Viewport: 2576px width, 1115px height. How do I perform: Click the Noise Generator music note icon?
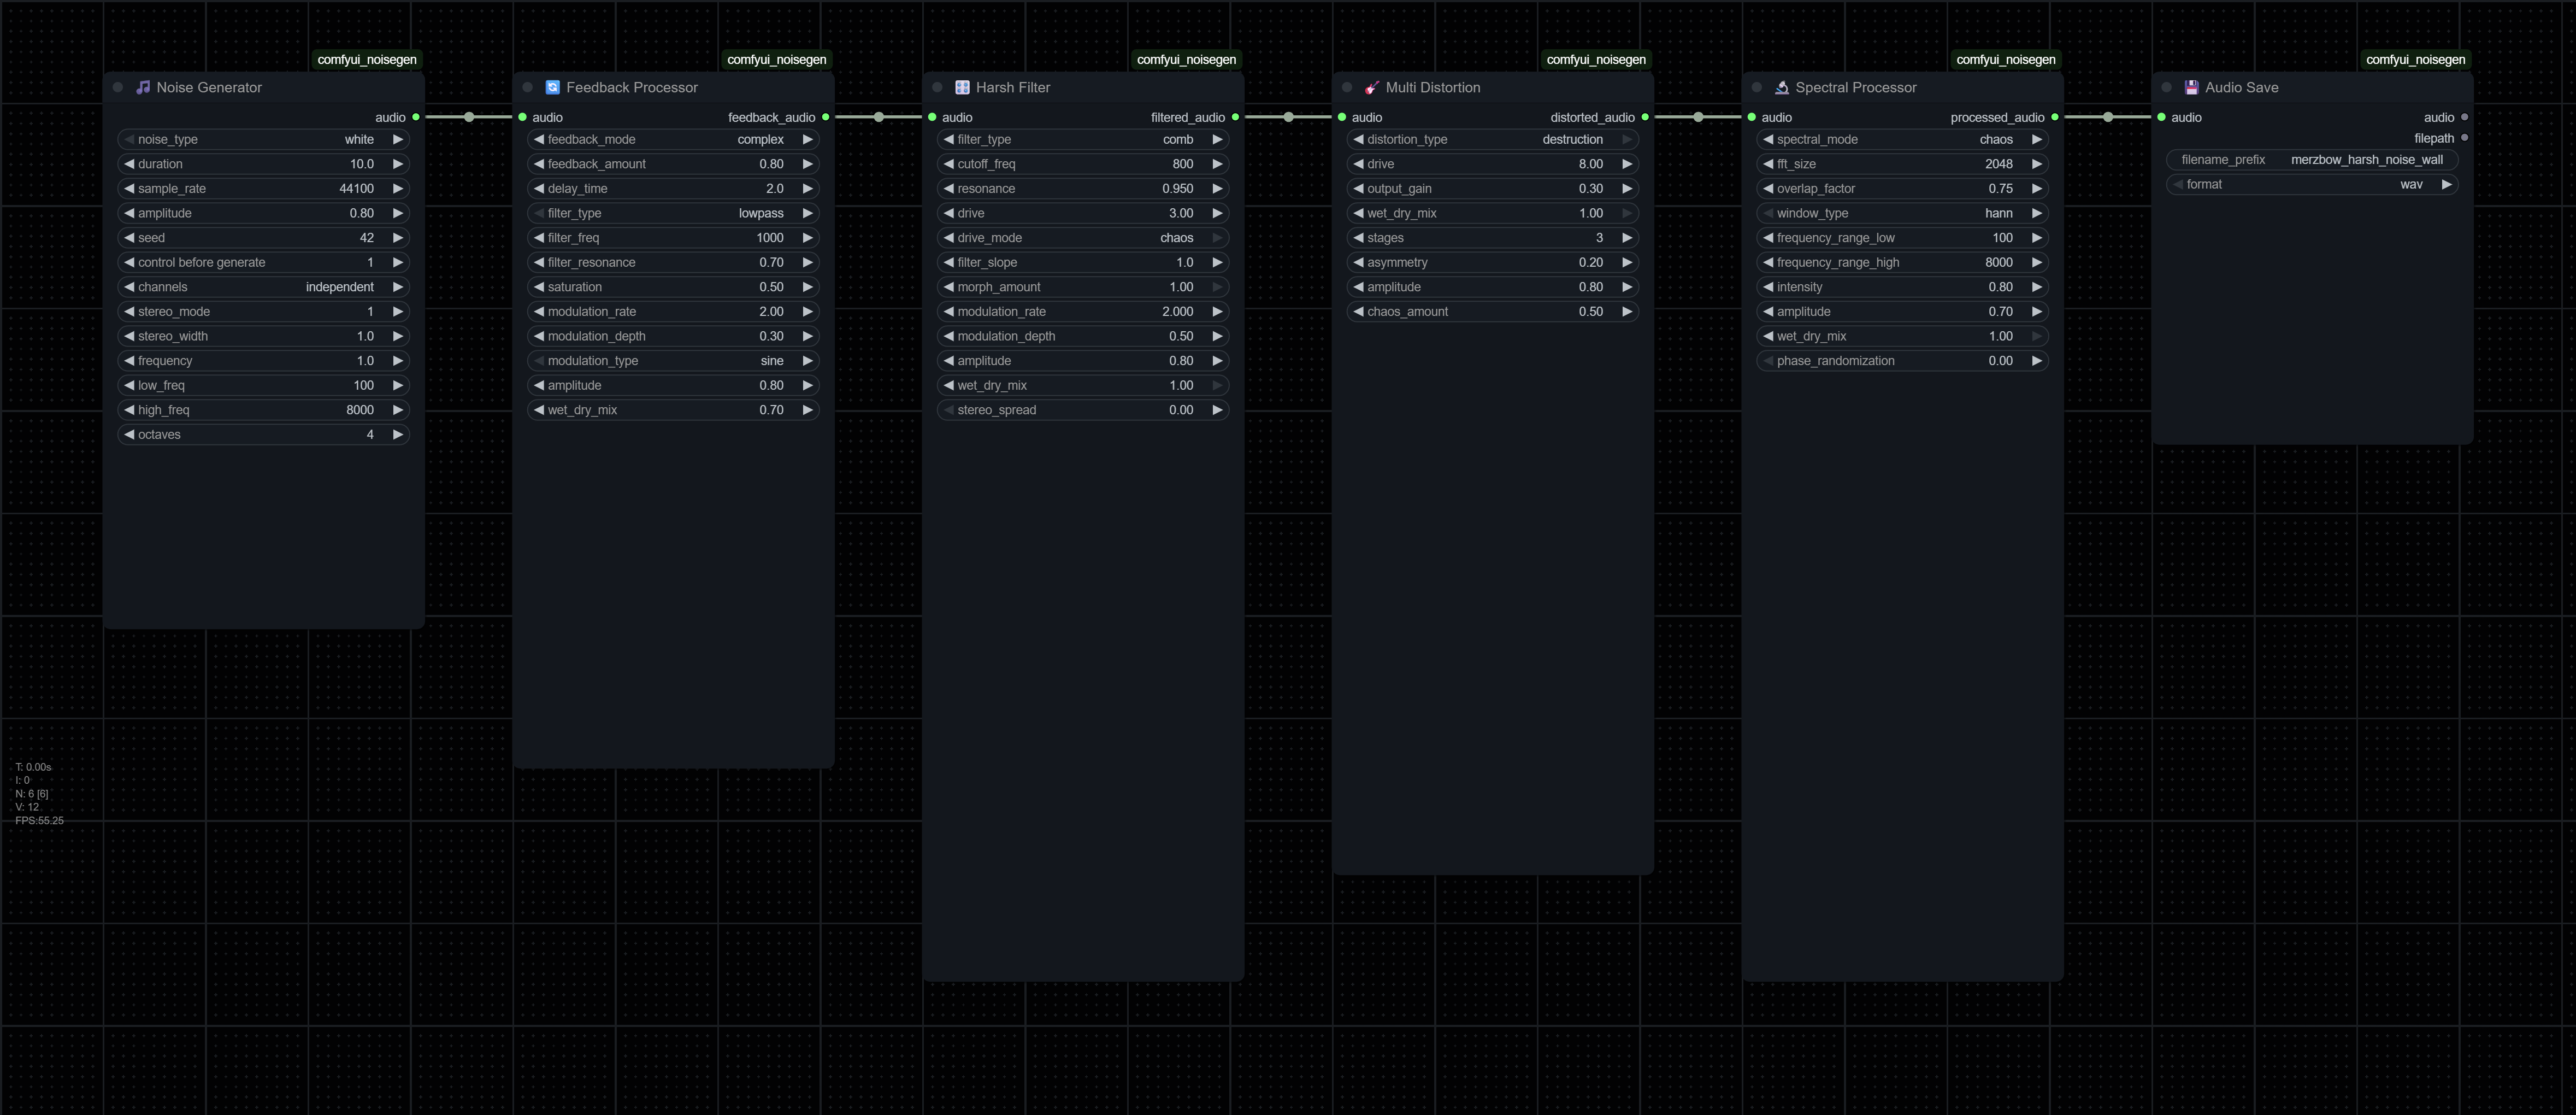(143, 87)
